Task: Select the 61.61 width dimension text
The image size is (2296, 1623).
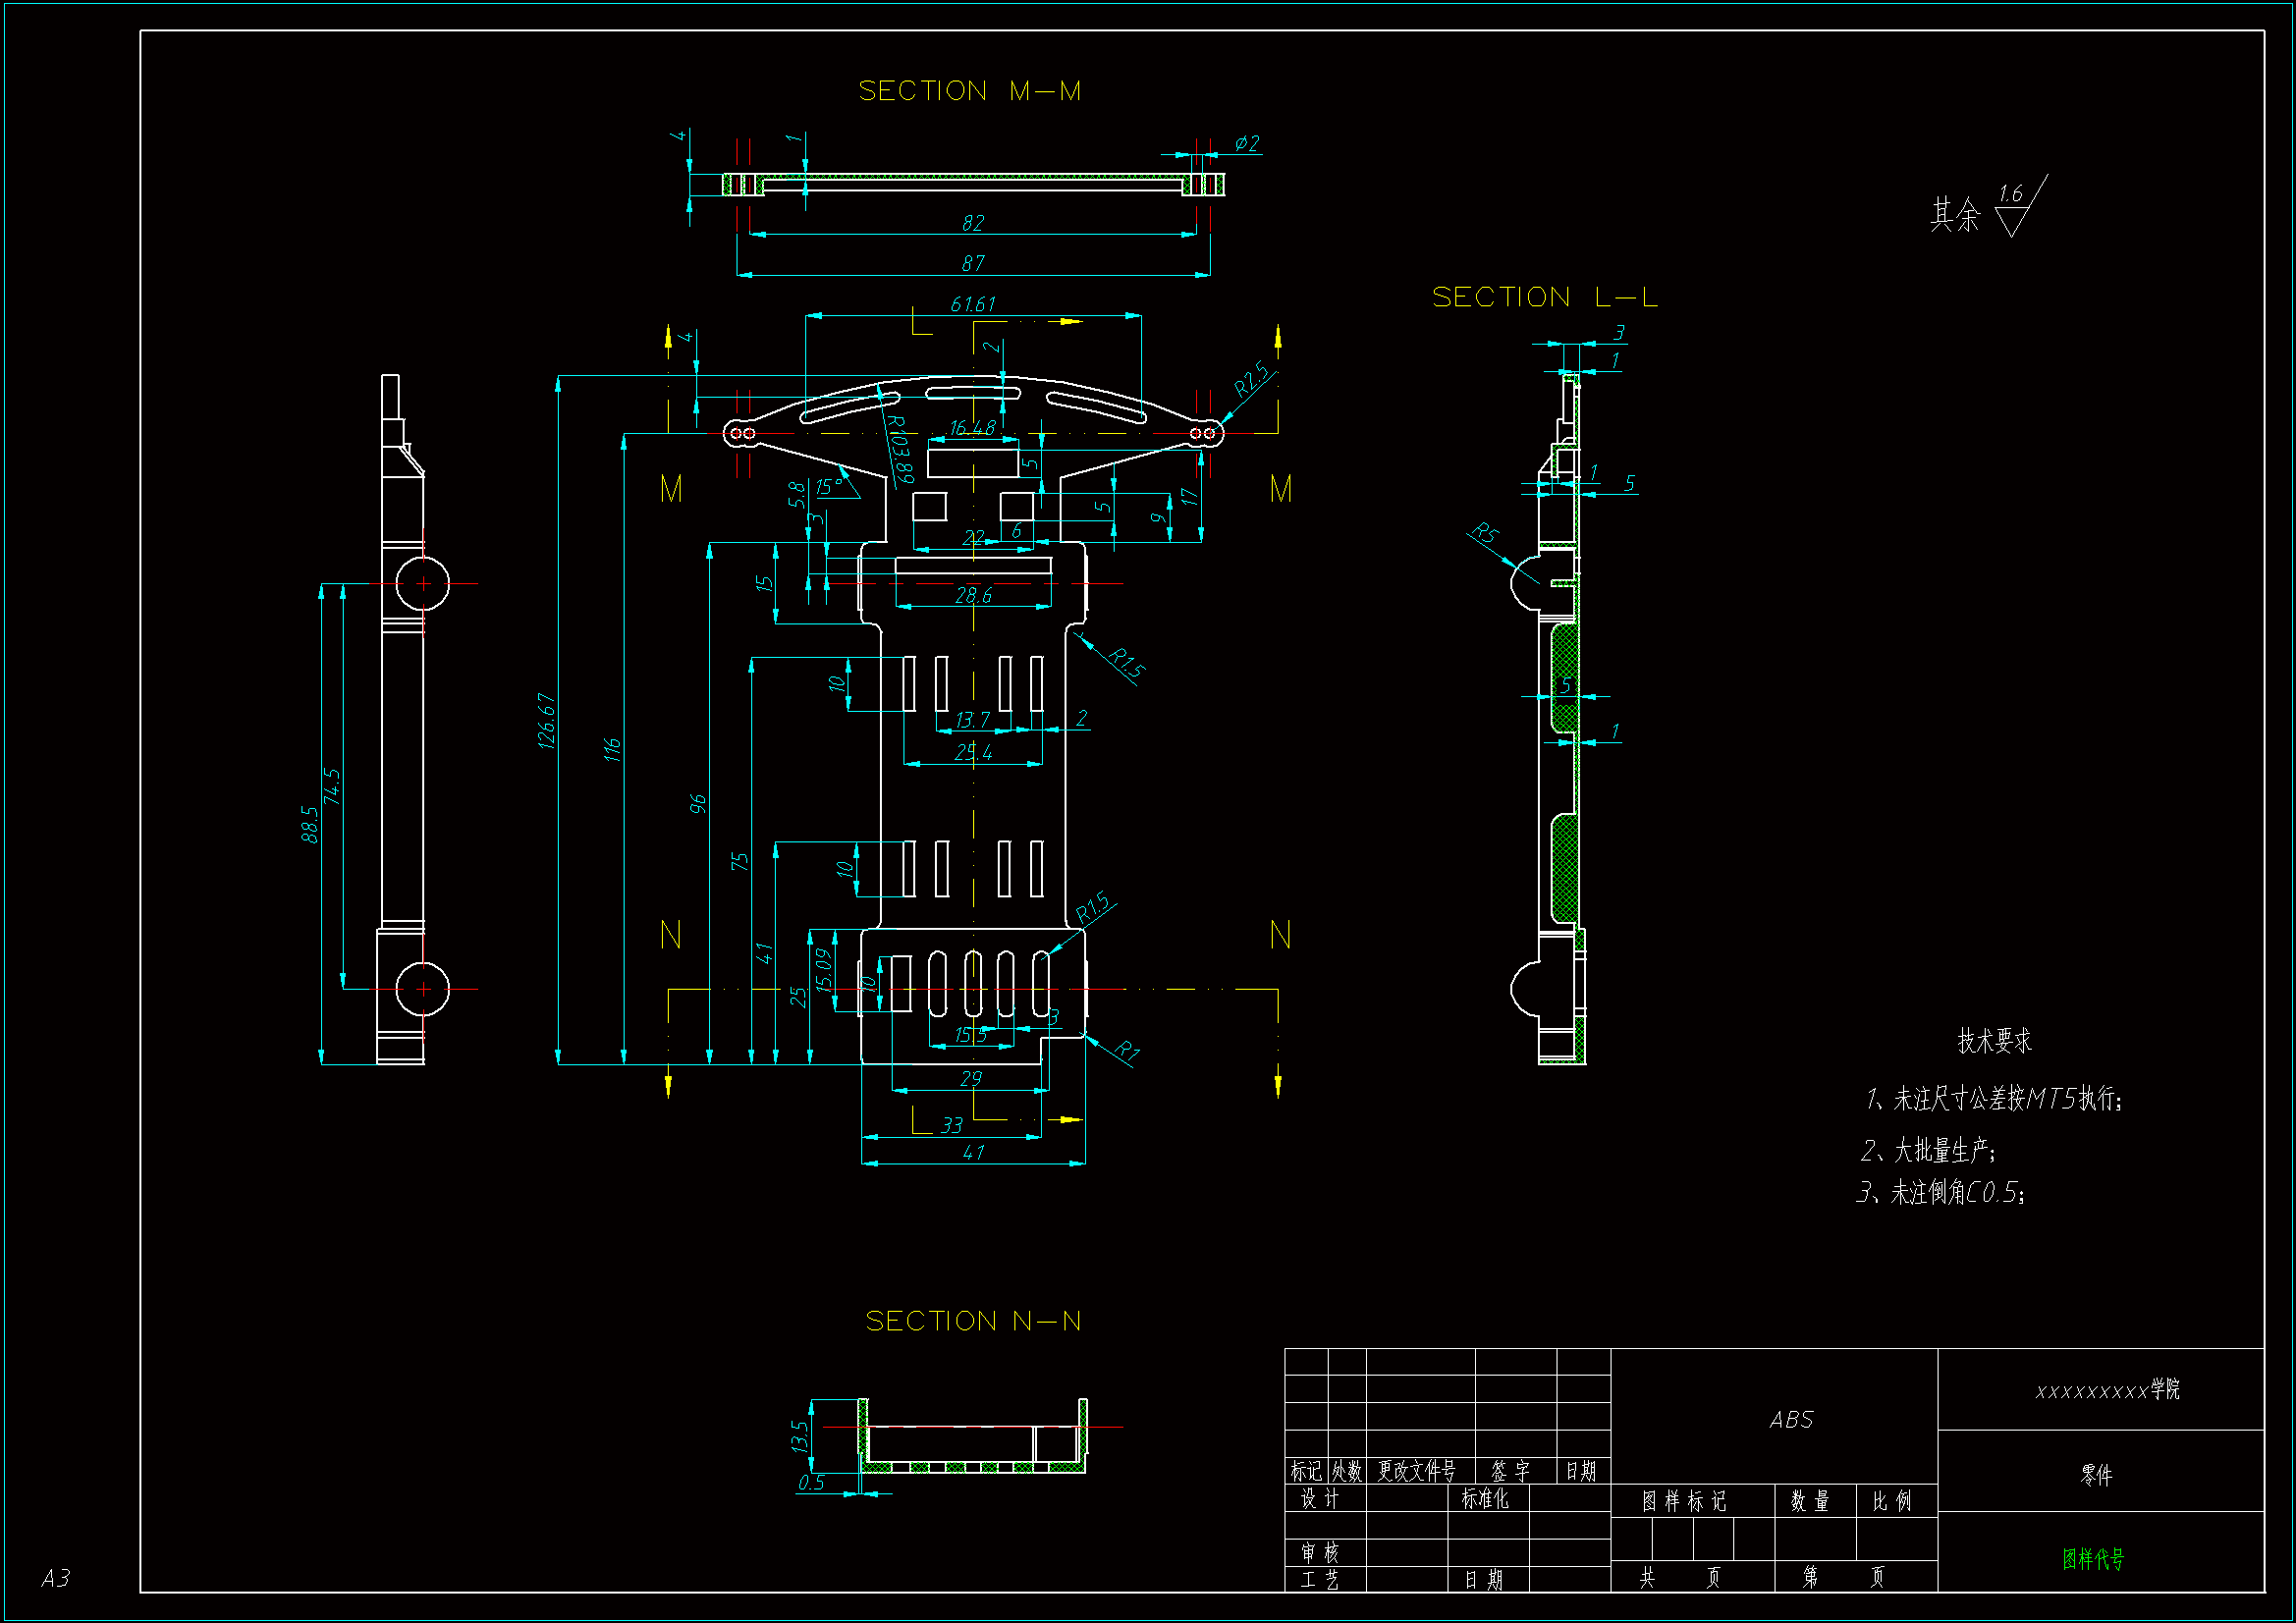Action: 972,303
